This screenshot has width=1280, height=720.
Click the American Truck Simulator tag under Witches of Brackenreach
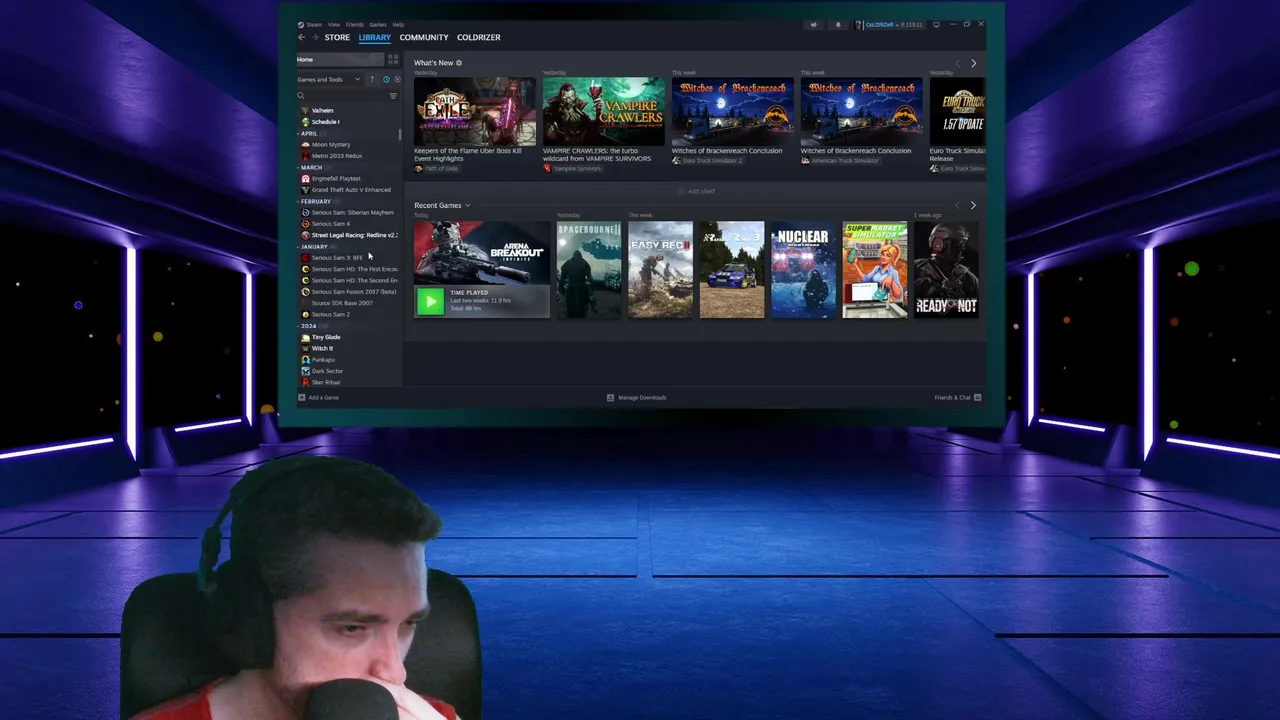pos(840,161)
